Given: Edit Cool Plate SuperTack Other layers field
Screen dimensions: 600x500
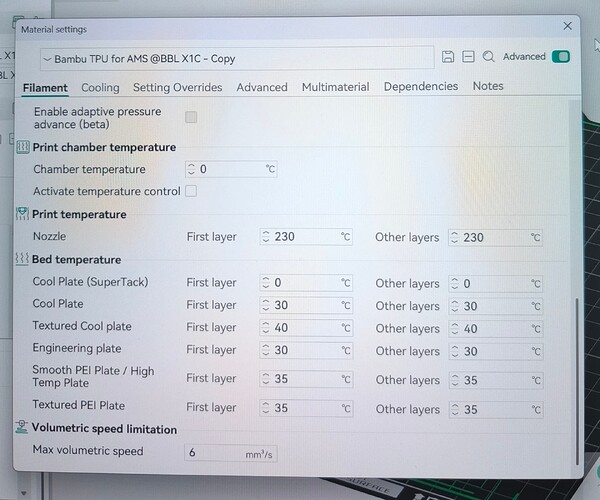Looking at the screenshot, I should (x=495, y=283).
